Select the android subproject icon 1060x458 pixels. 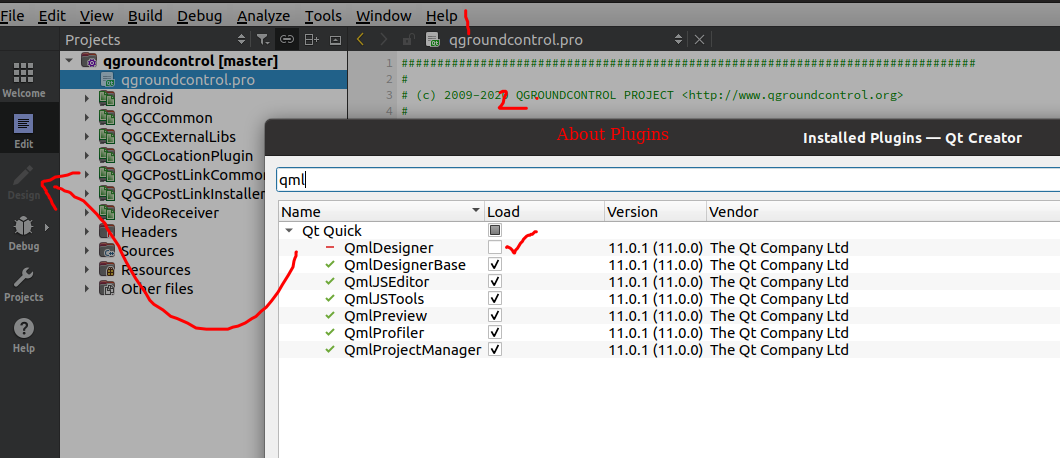[107, 99]
